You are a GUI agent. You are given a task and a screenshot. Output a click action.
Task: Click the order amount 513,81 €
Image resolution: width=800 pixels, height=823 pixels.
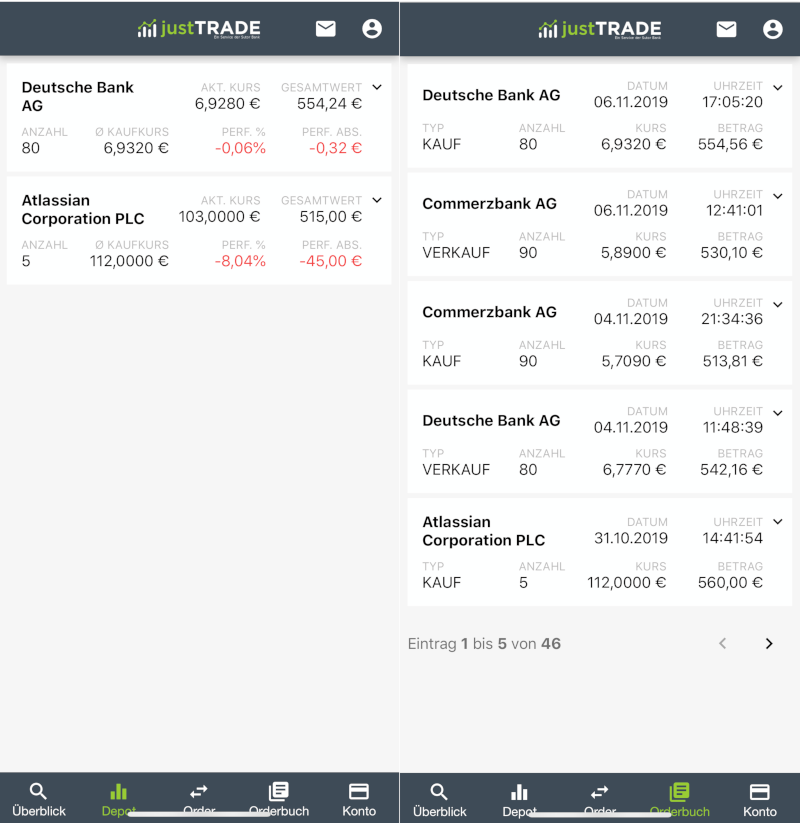tap(733, 361)
